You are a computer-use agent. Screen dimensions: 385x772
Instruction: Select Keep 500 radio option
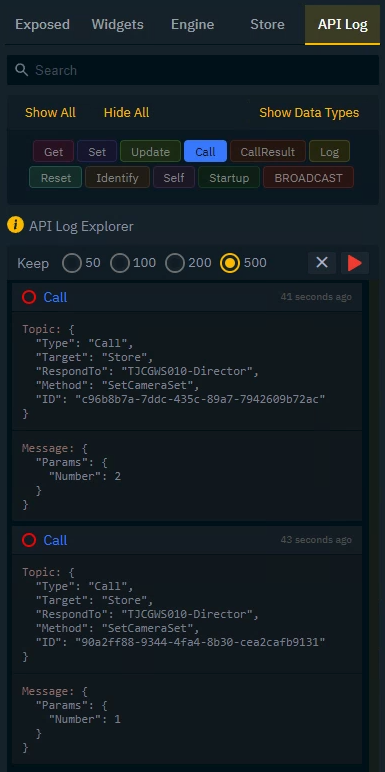230,263
